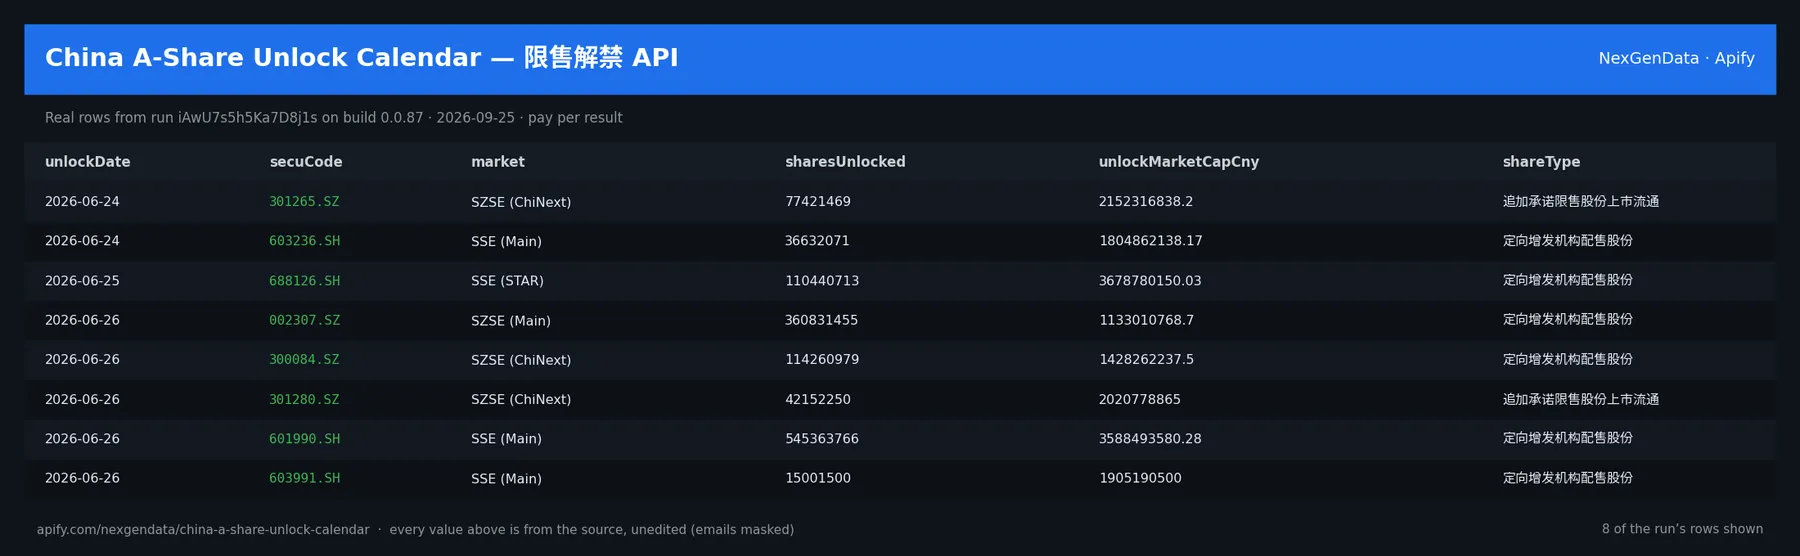Click the shares value 15001500
This screenshot has height=556, width=1800.
(818, 478)
